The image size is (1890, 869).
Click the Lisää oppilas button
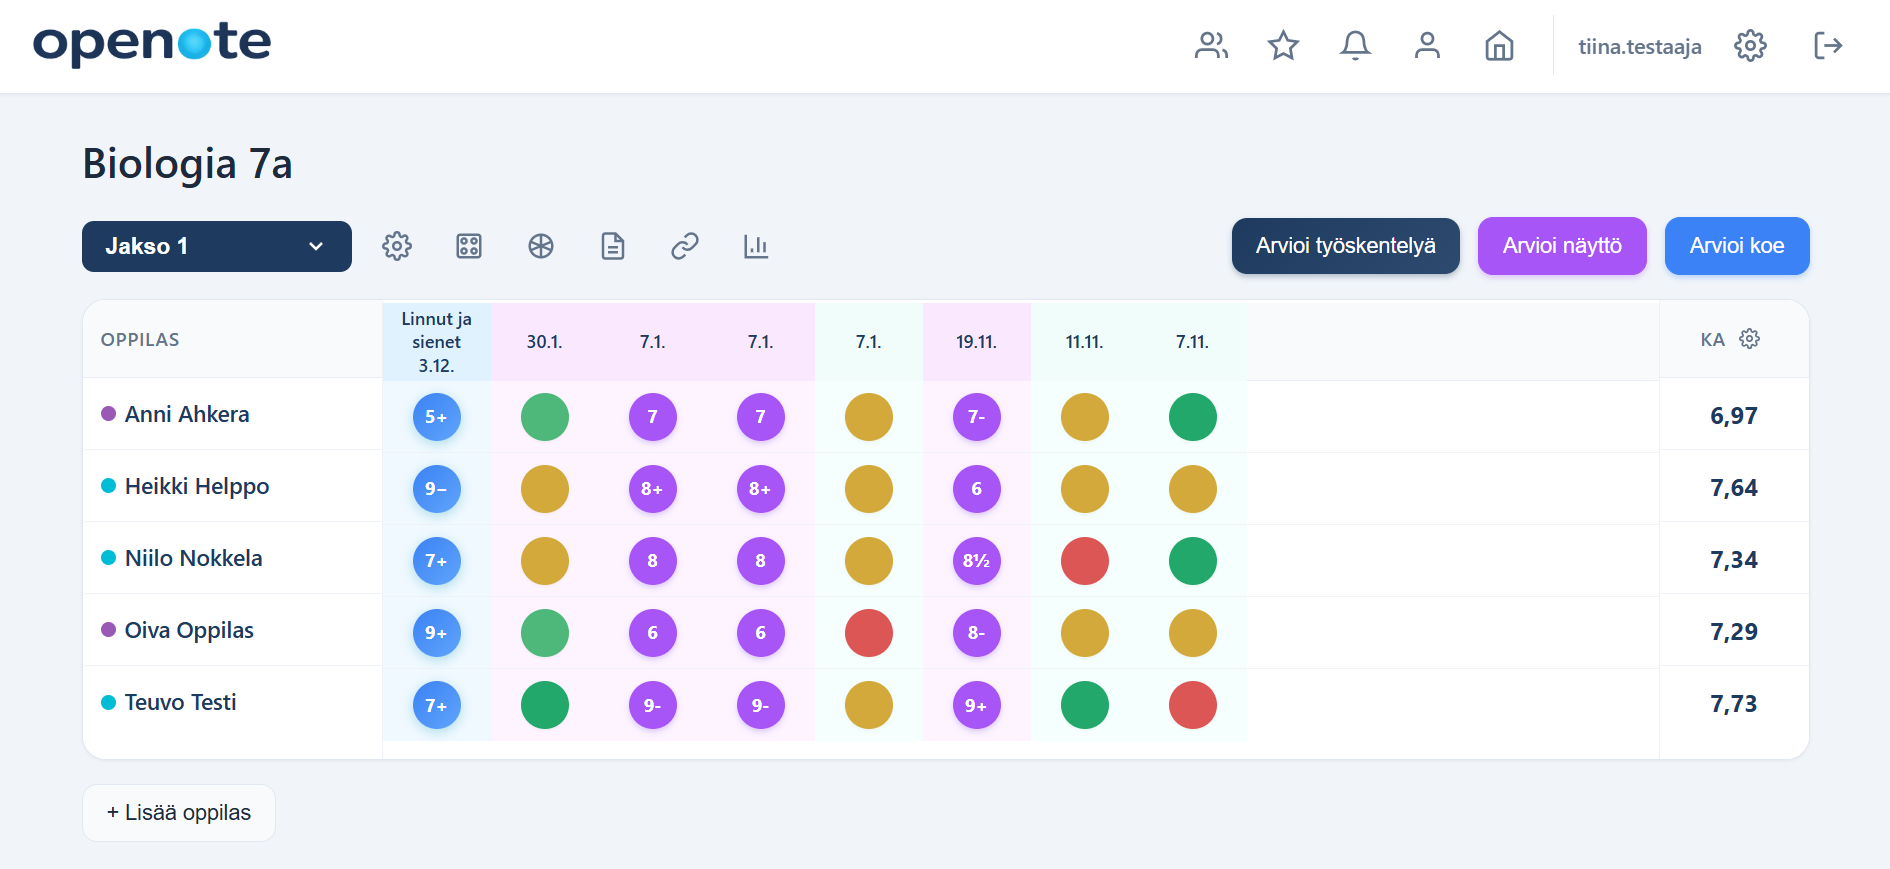[179, 813]
